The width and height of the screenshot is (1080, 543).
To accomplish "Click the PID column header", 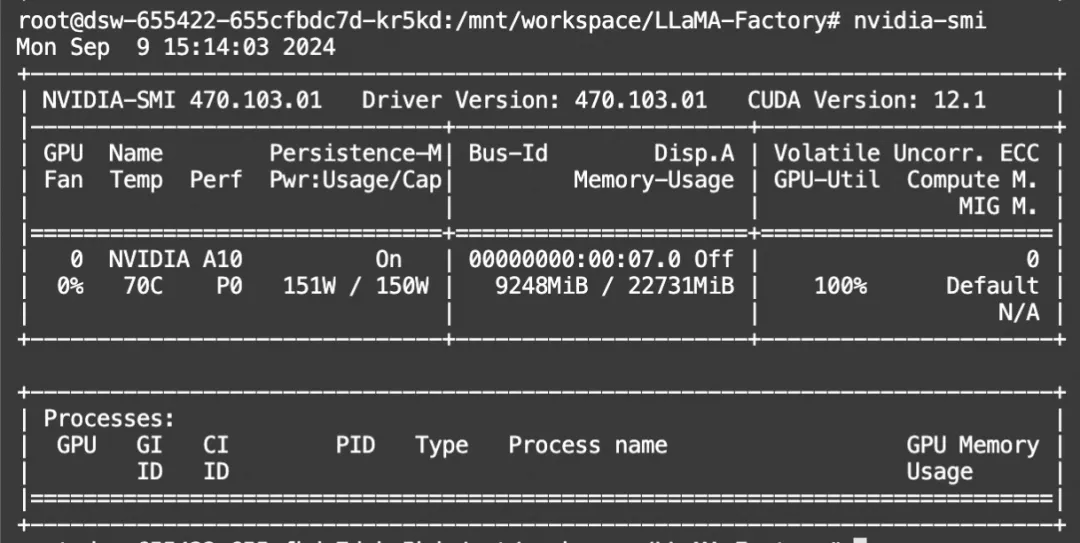I will click(x=355, y=445).
